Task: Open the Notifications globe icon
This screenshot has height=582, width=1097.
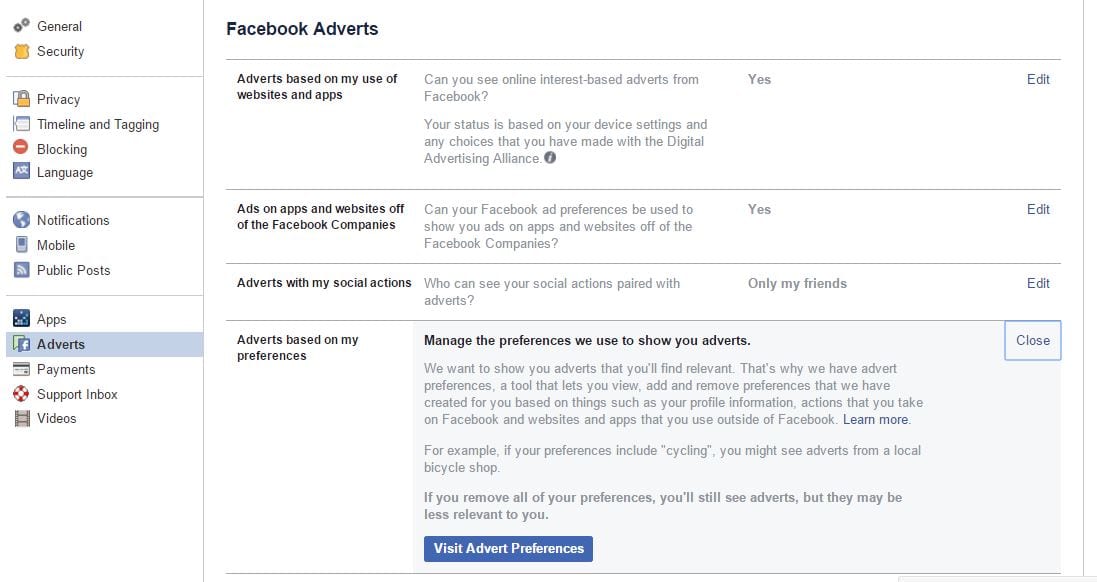Action: (22, 220)
